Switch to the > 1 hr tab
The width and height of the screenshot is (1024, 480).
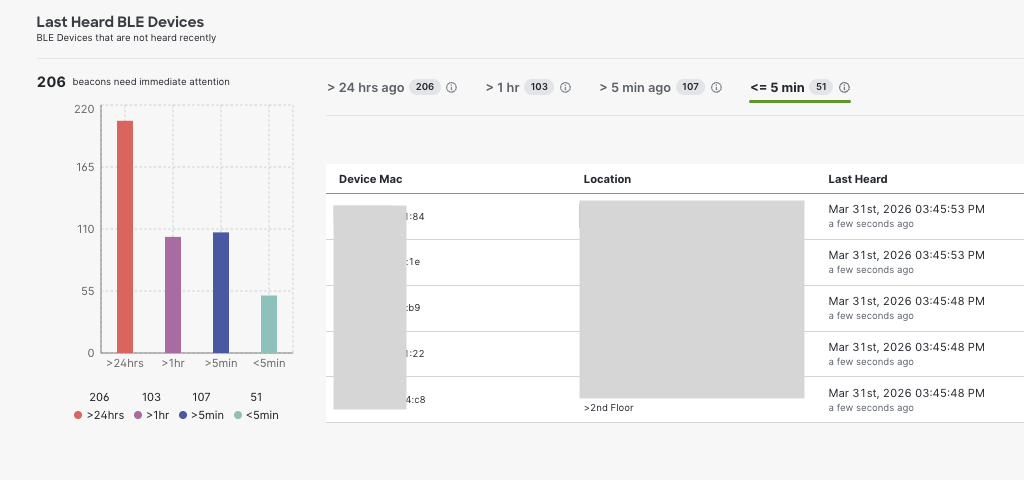coord(502,88)
